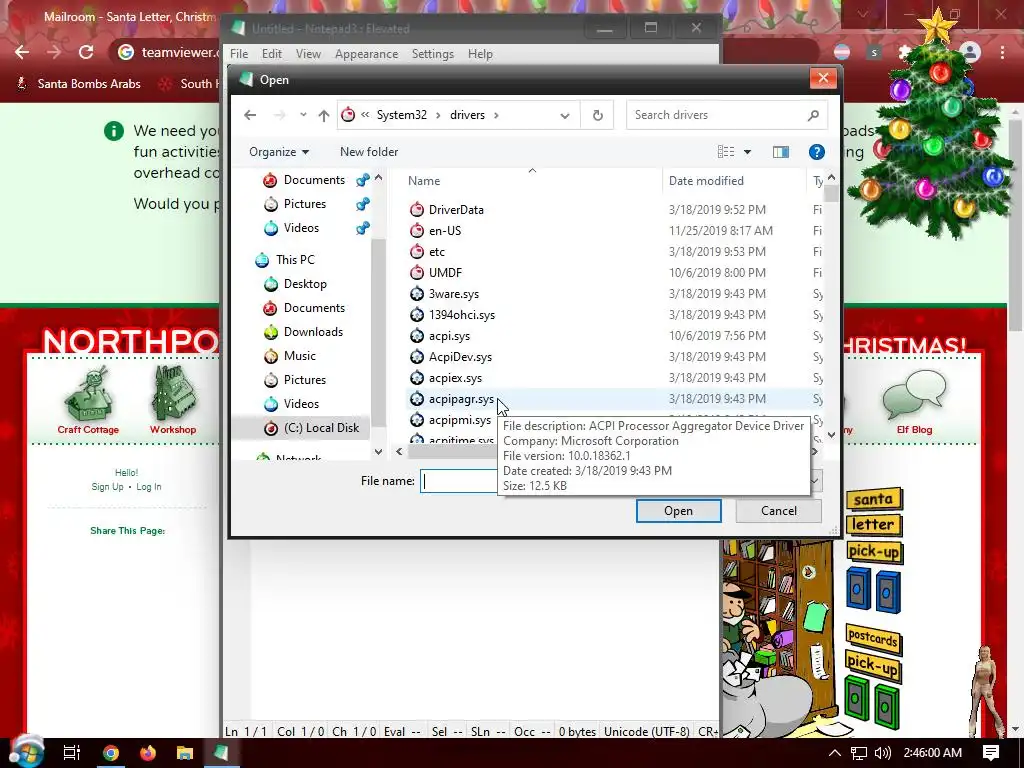Open Notepad3 File menu
The width and height of the screenshot is (1024, 768).
pyautogui.click(x=239, y=54)
